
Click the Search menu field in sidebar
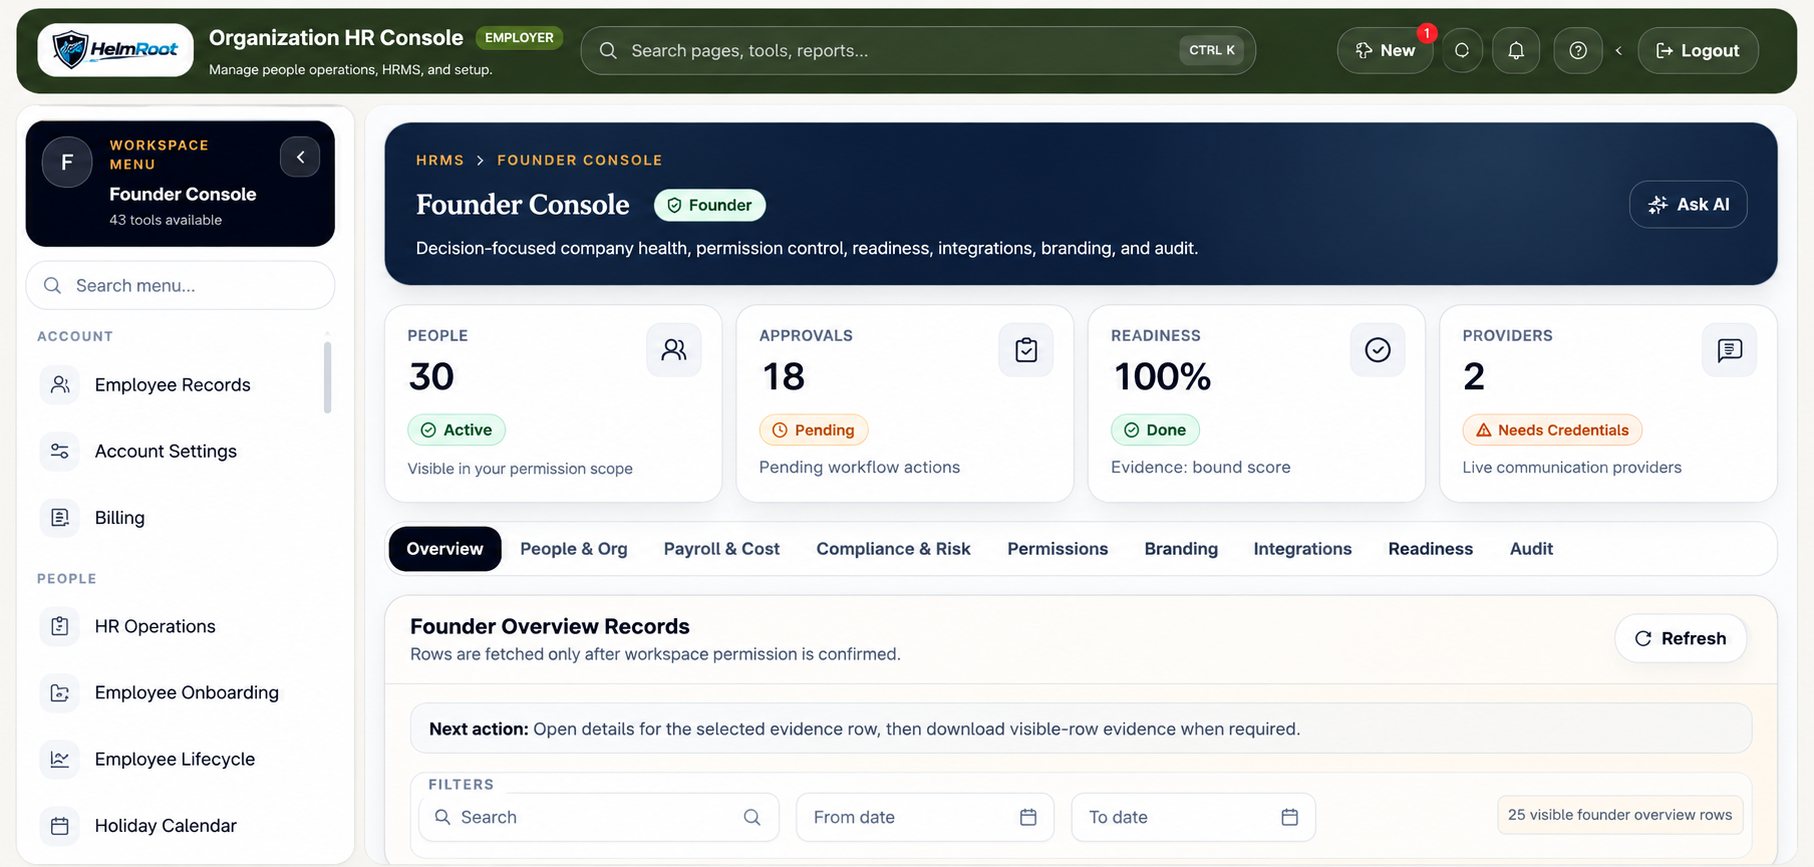180,285
